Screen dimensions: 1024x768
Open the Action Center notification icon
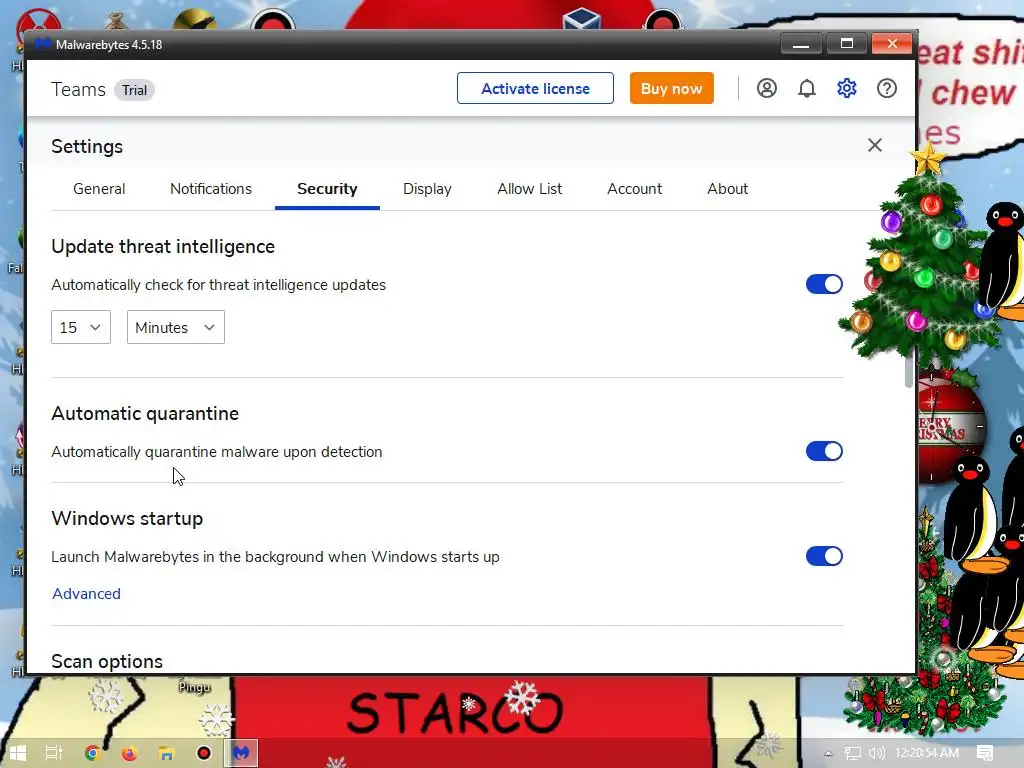tap(985, 753)
